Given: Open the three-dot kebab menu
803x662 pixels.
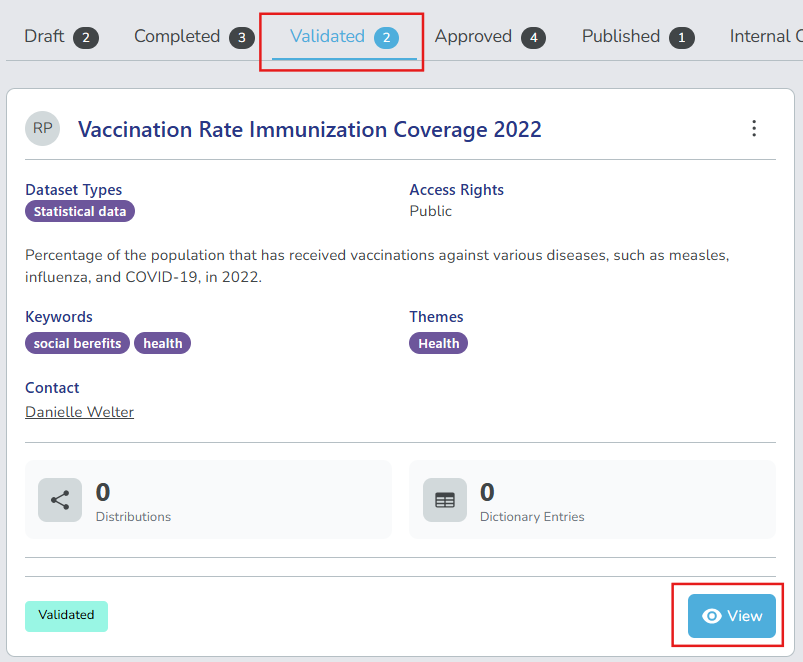Looking at the screenshot, I should [754, 128].
